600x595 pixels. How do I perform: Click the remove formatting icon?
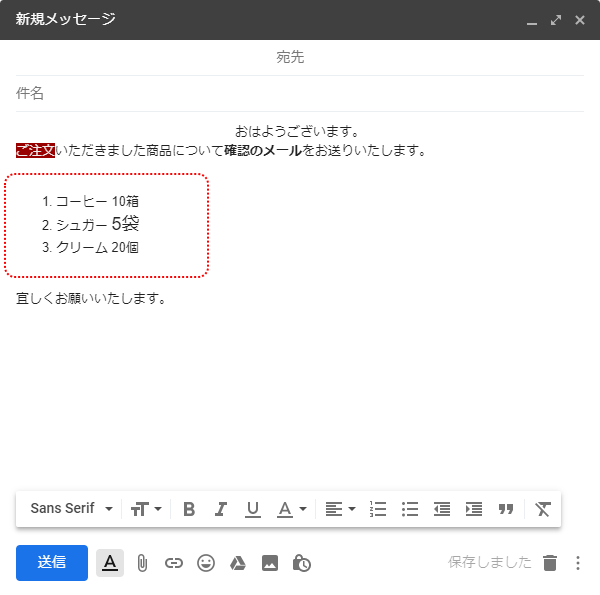543,509
